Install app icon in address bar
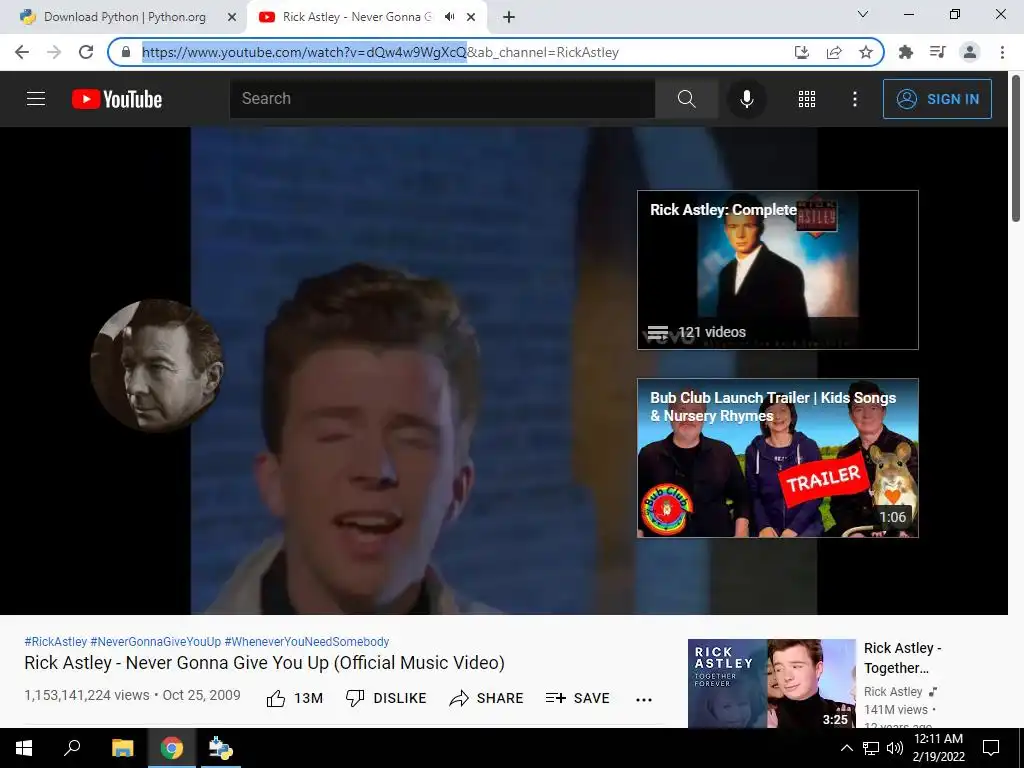The height and width of the screenshot is (768, 1024). point(802,52)
